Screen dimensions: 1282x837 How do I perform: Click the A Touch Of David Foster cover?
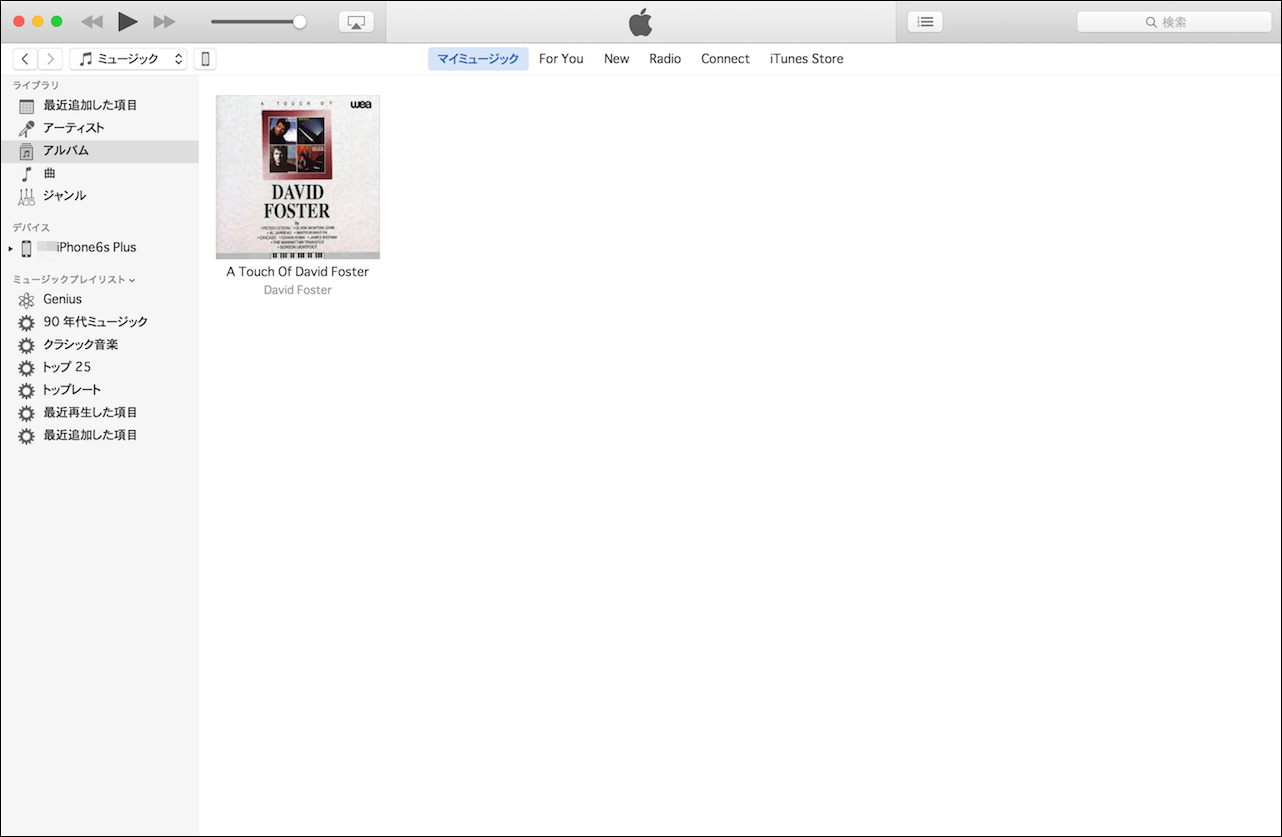click(x=298, y=177)
